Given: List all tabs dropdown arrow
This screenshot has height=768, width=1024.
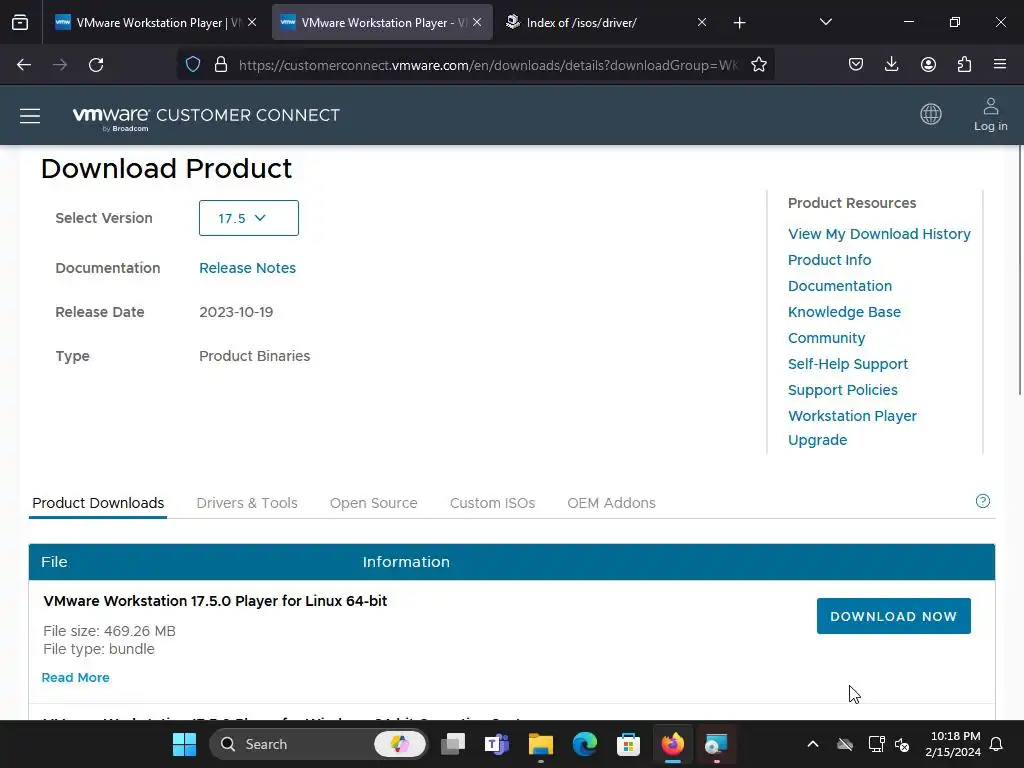Looking at the screenshot, I should point(825,23).
